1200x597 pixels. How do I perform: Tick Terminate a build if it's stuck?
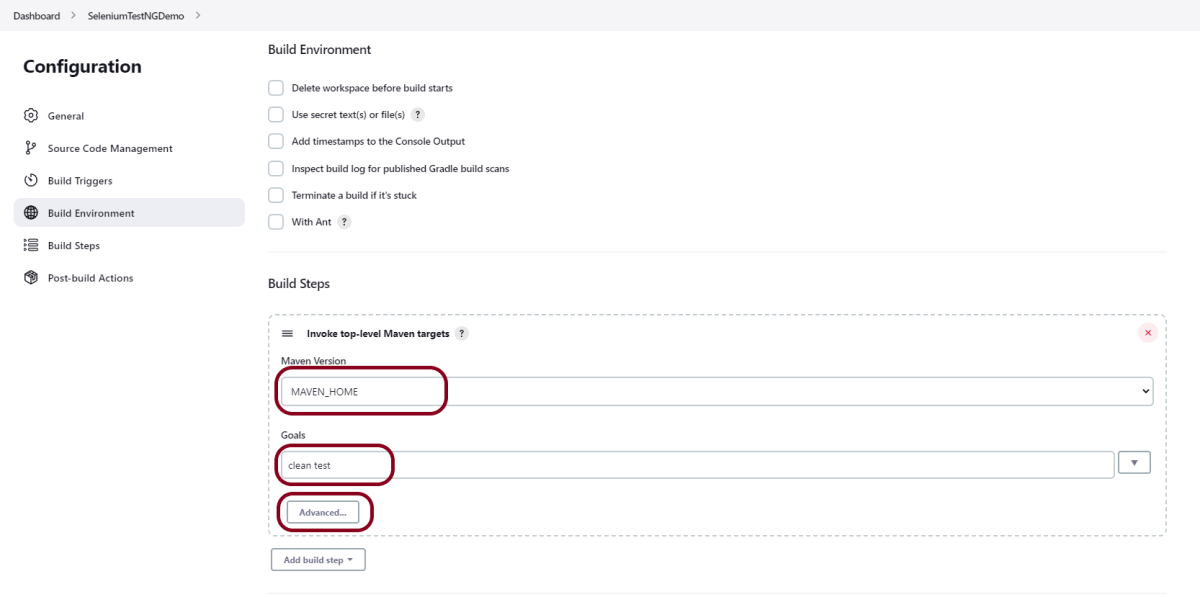tap(276, 195)
